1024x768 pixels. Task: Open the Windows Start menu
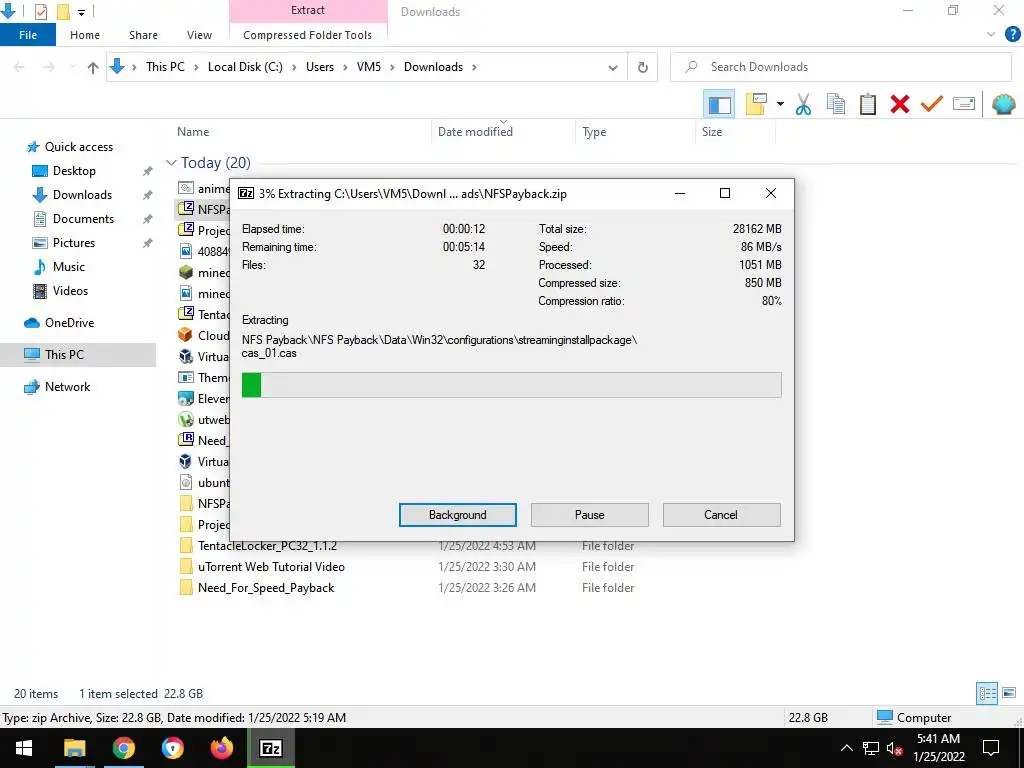coord(24,748)
